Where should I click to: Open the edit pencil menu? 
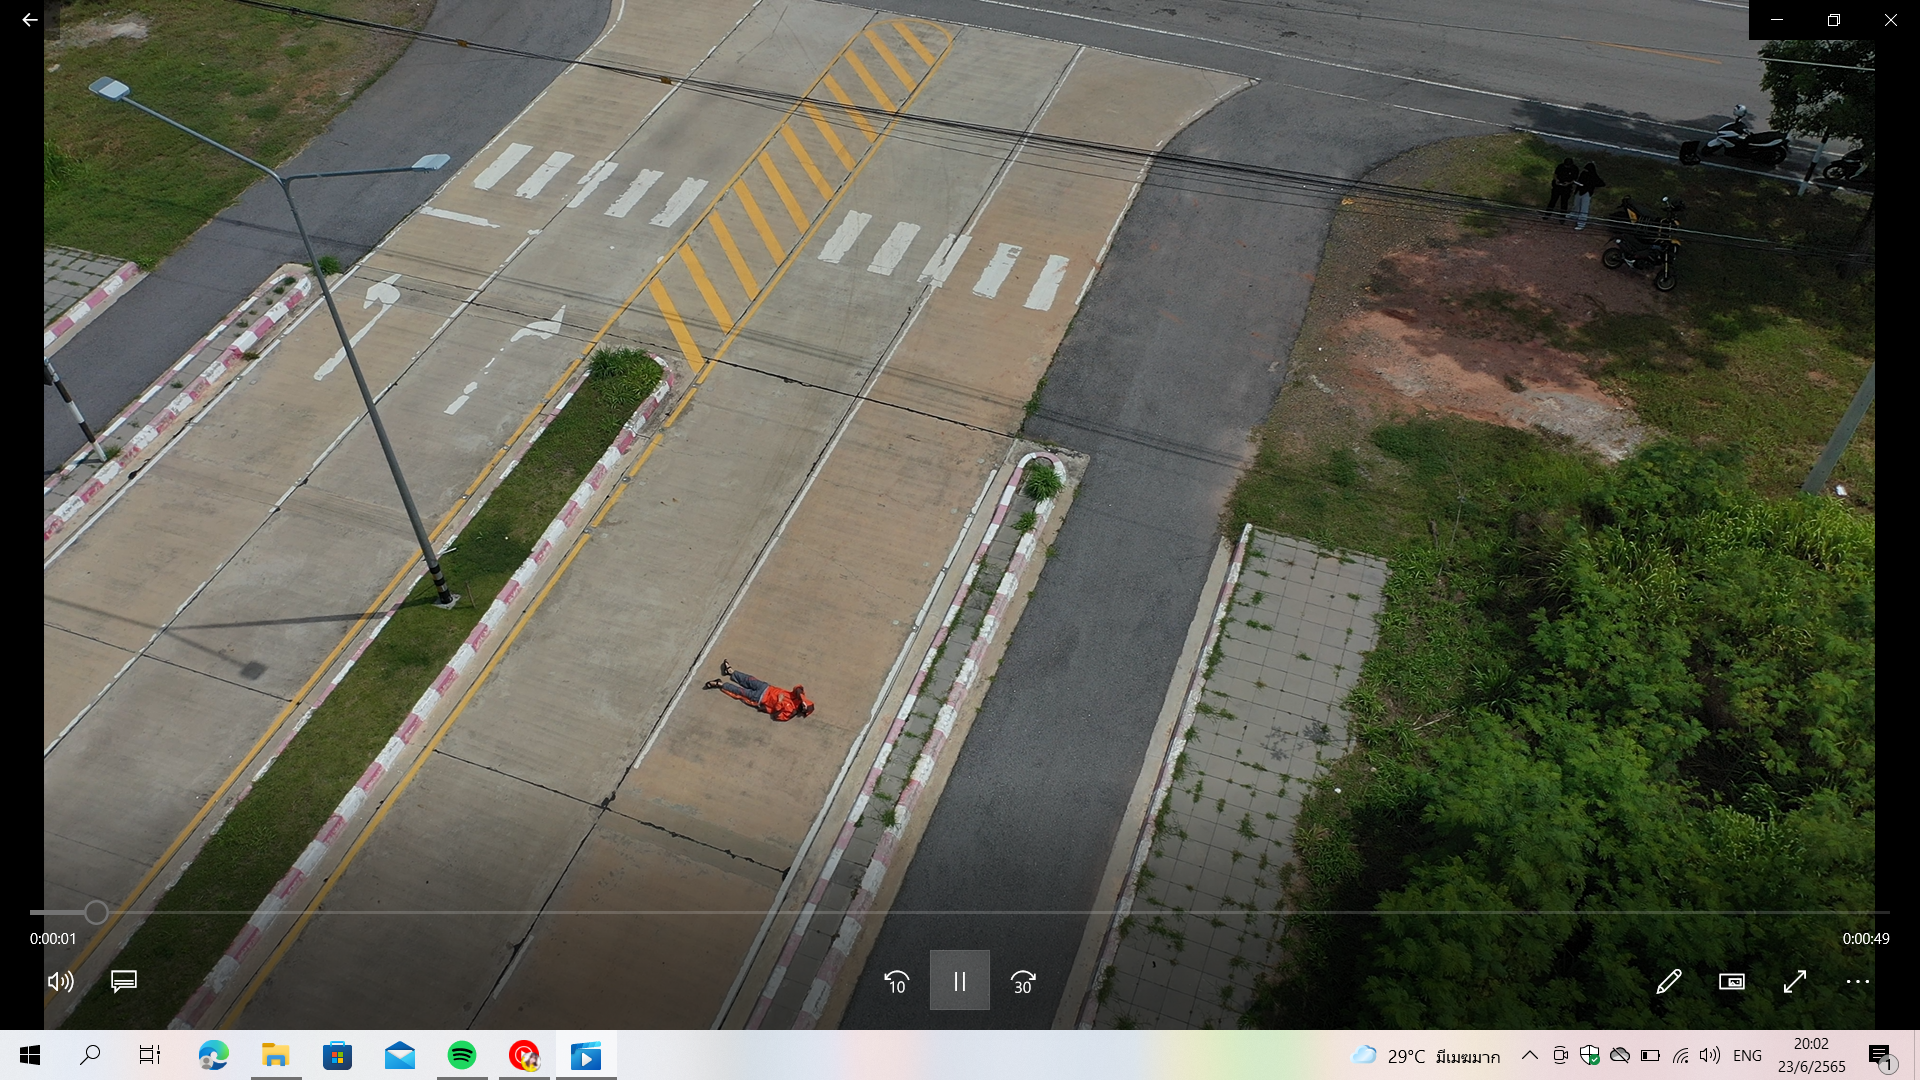pyautogui.click(x=1668, y=981)
